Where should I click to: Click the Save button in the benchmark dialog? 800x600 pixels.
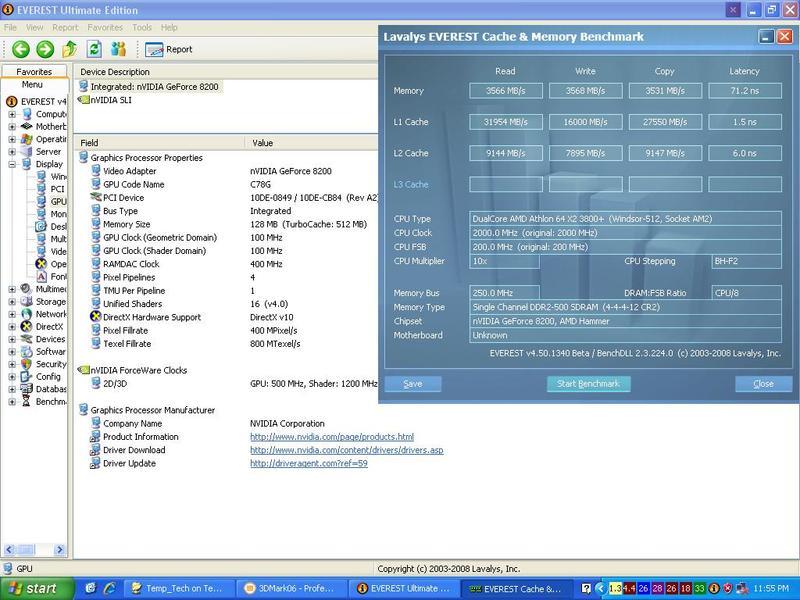pos(413,384)
